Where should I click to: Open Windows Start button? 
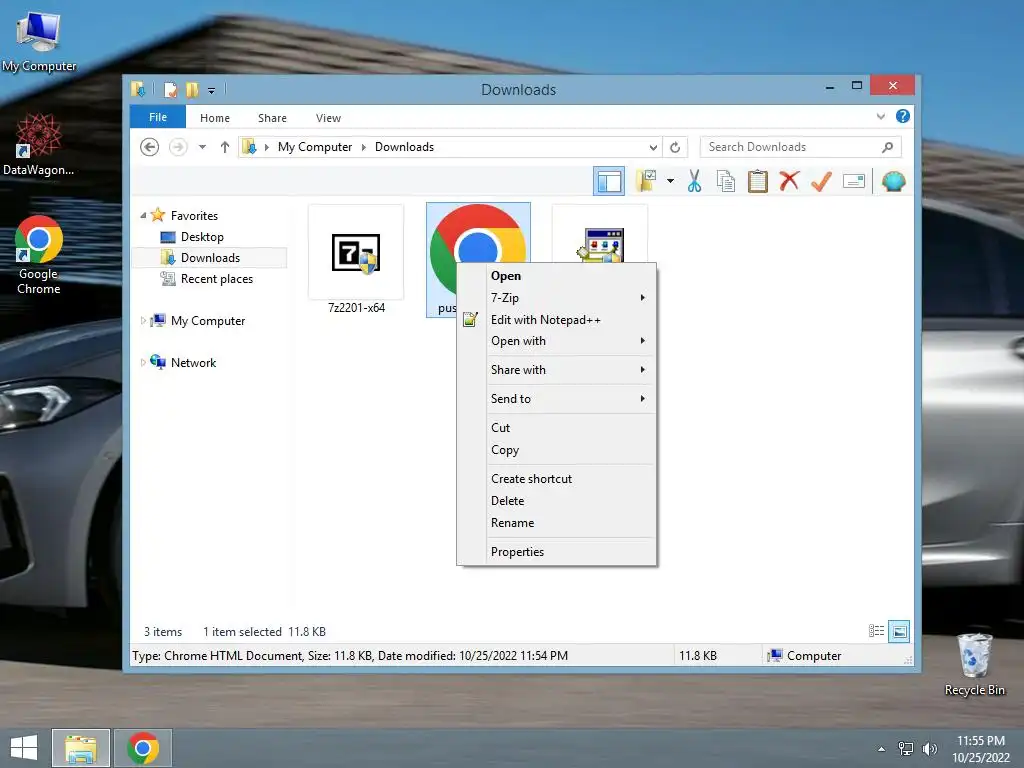(24, 748)
